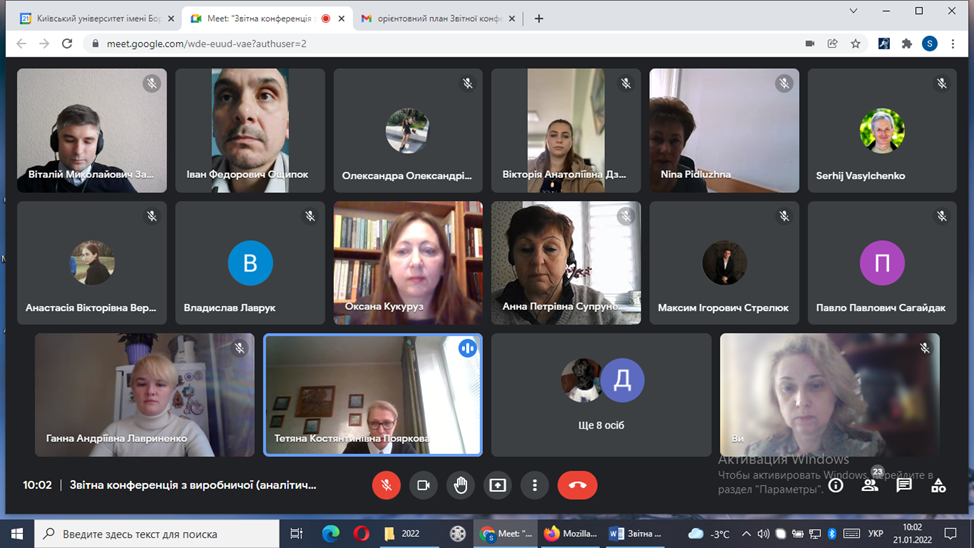Screen dimensions: 974x548
Task: Open Chrome extensions puzzle icon
Action: [907, 44]
